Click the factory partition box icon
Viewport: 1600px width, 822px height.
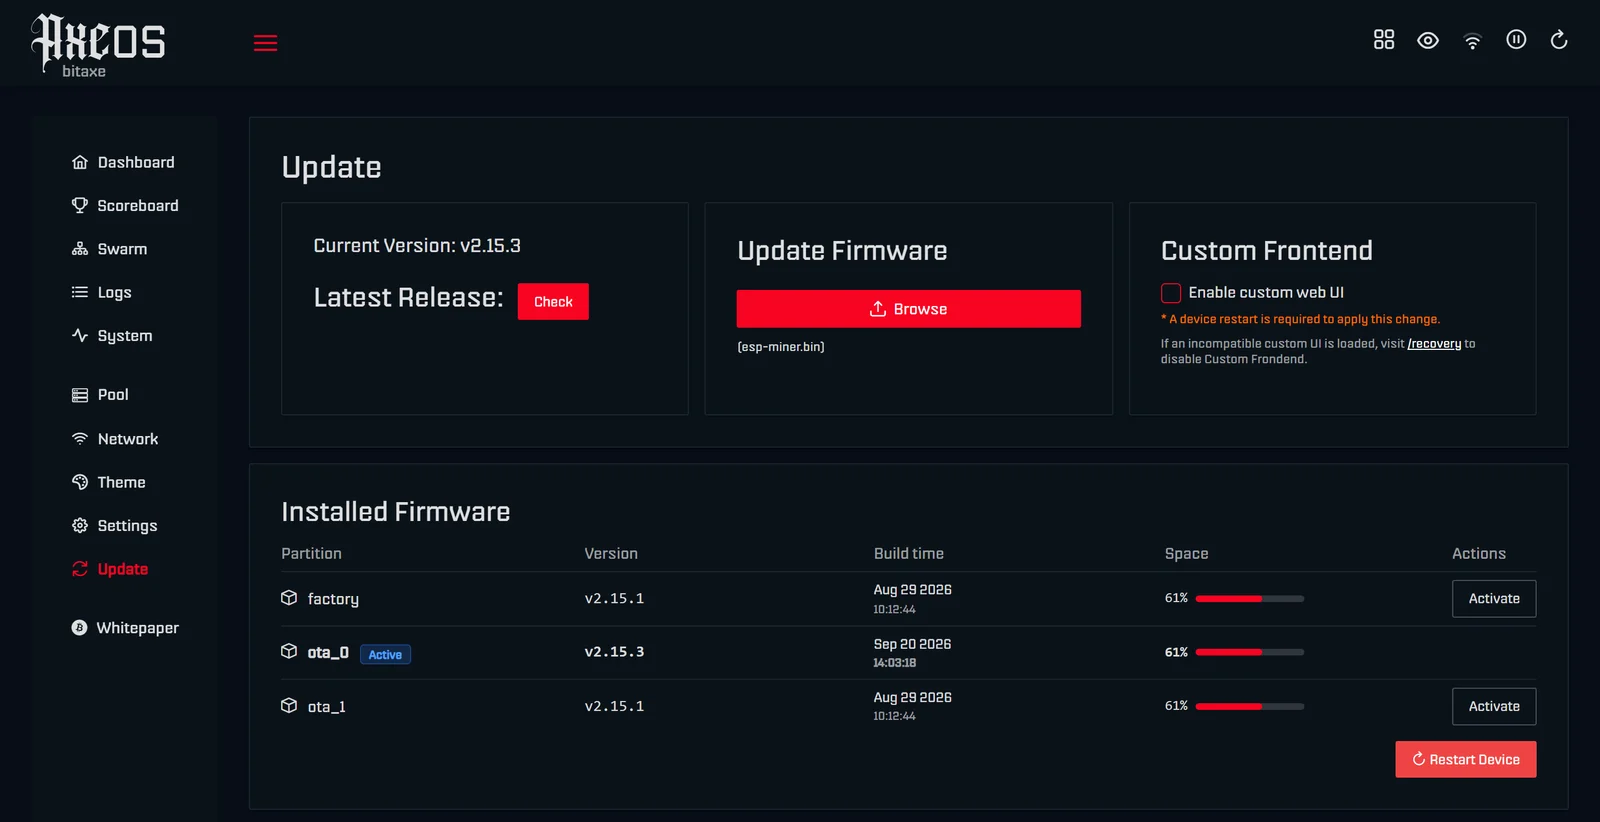pos(289,598)
